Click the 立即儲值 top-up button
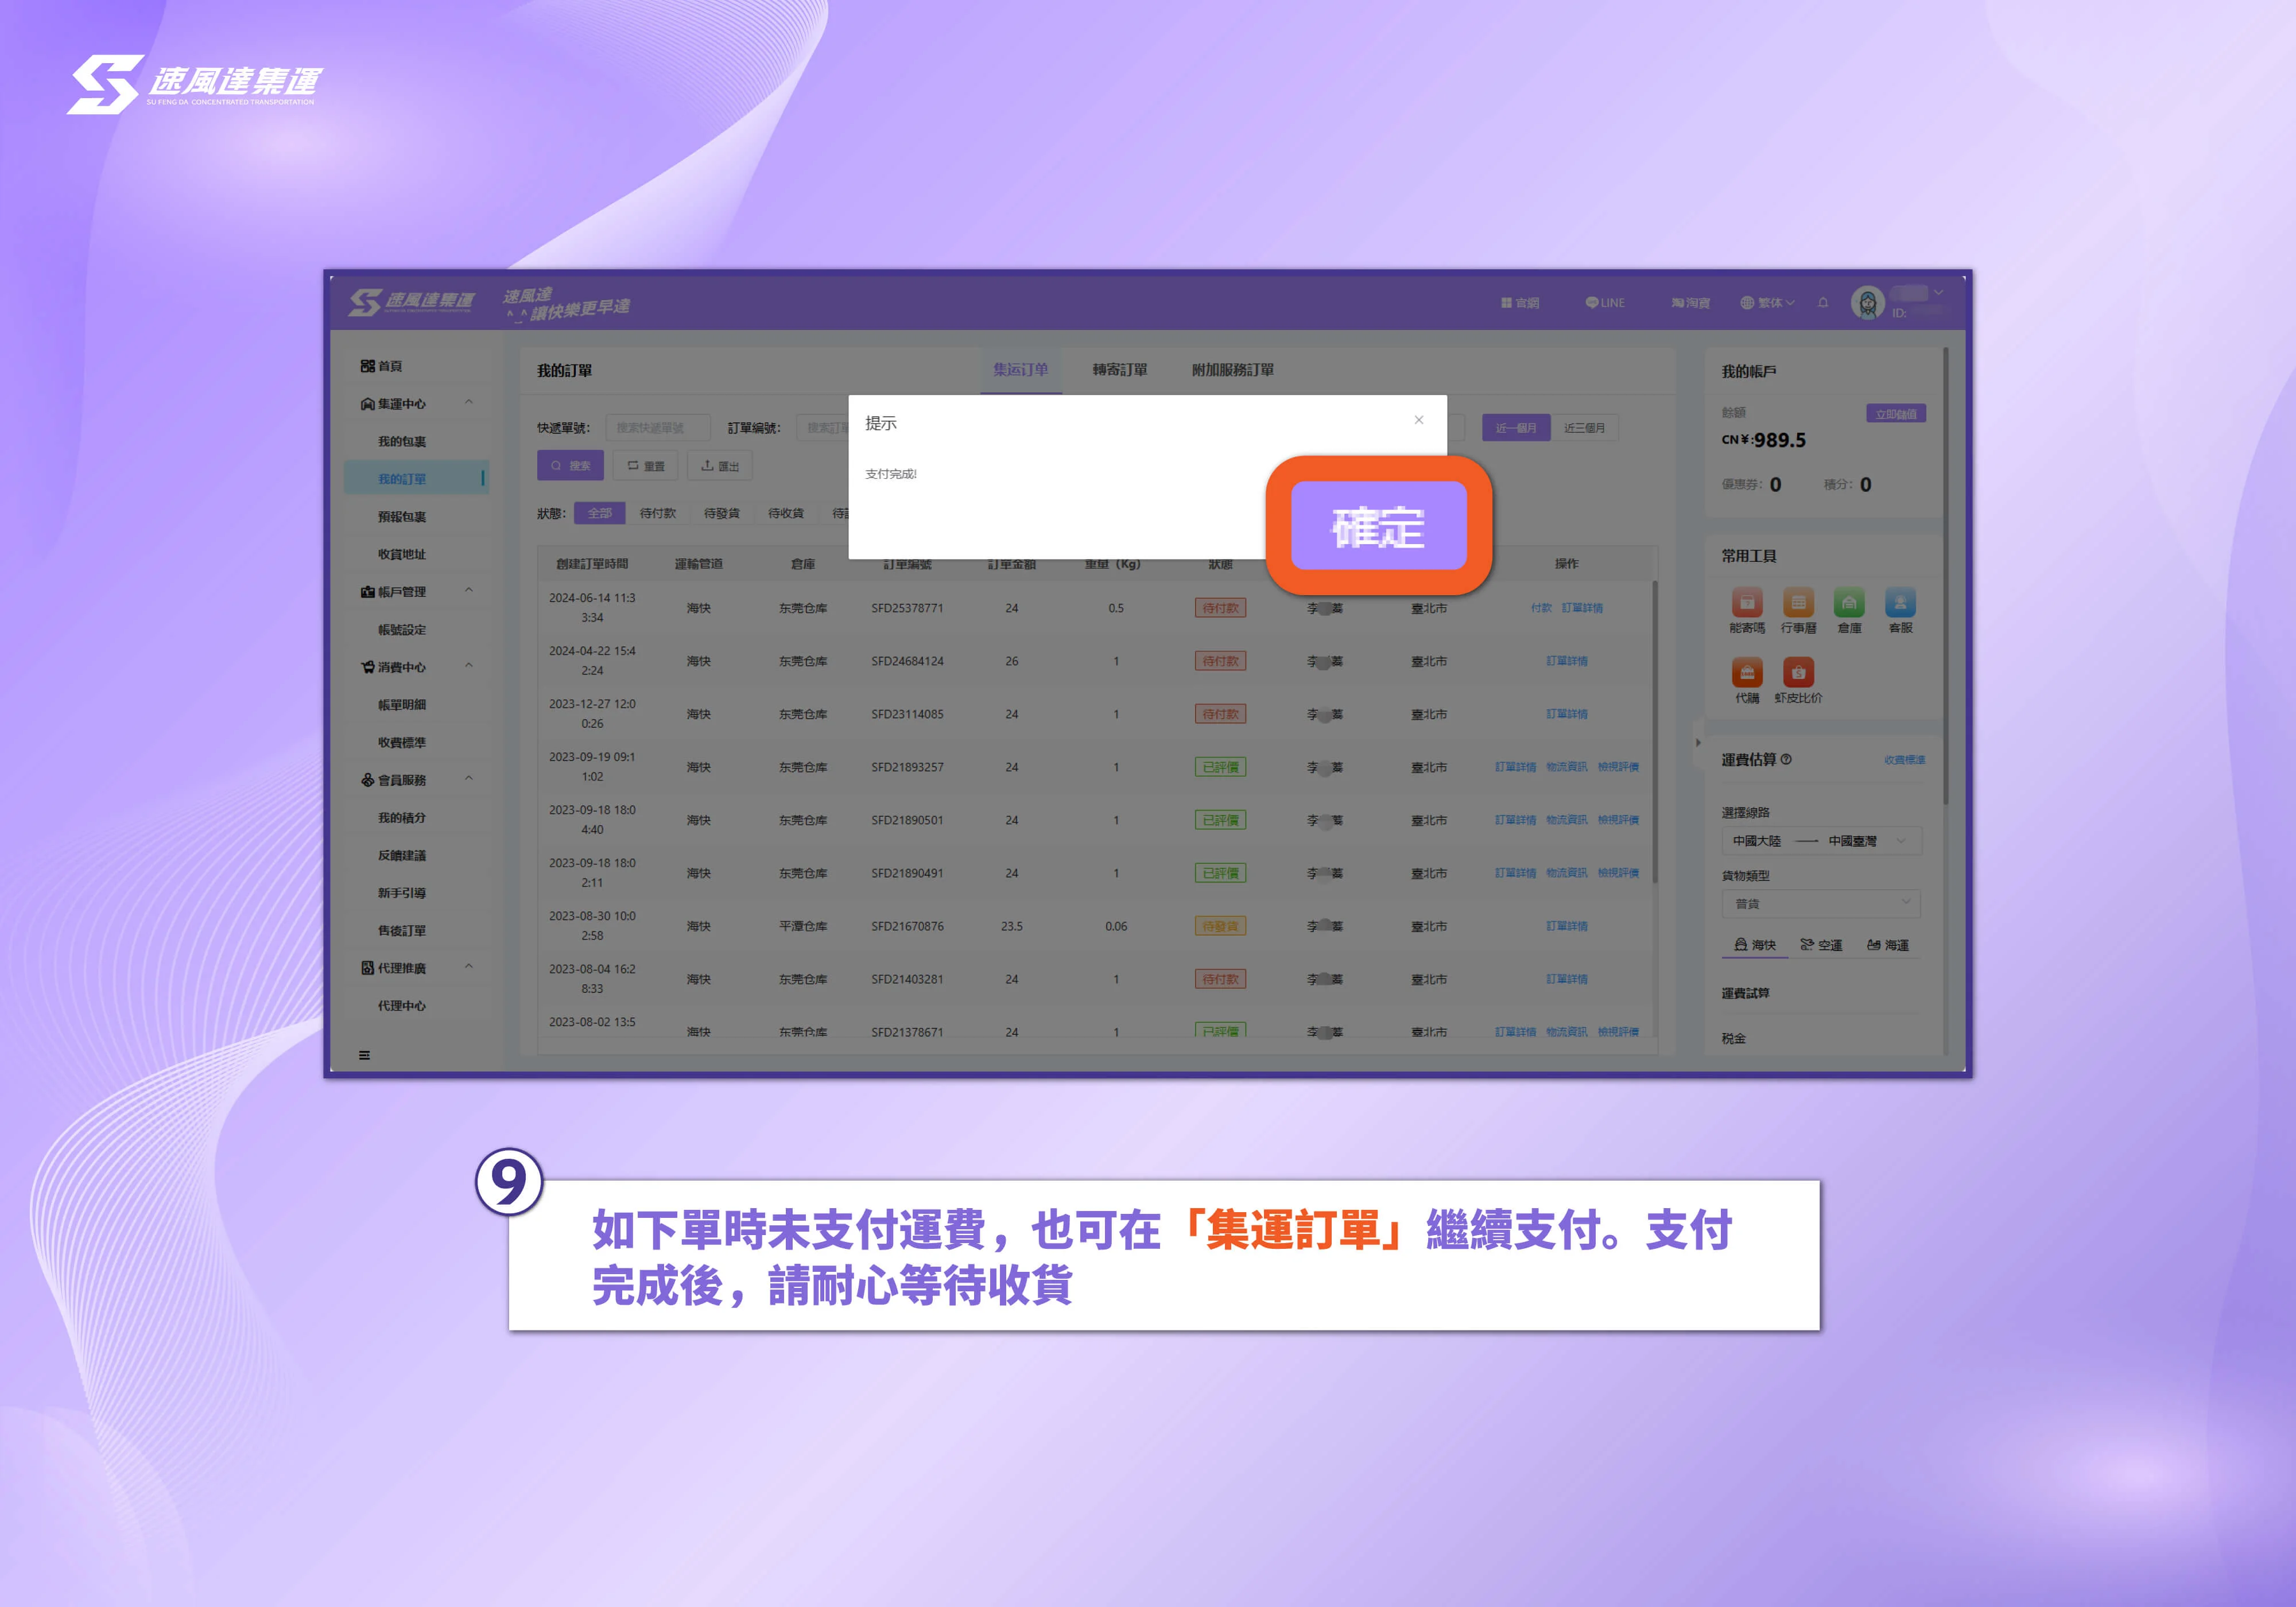The image size is (2296, 1607). point(1896,414)
